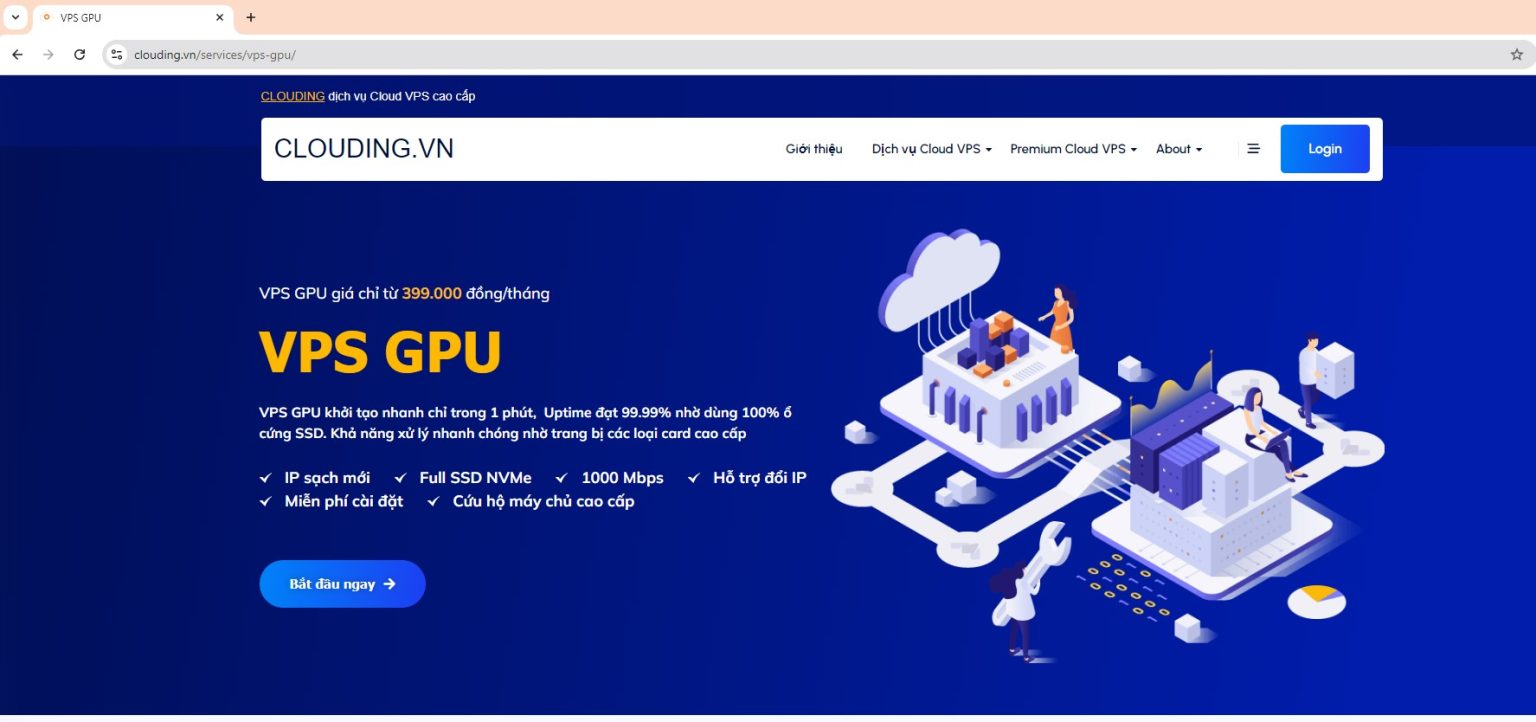Click the page reload icon
Screen dimensions: 1536x722
point(80,54)
